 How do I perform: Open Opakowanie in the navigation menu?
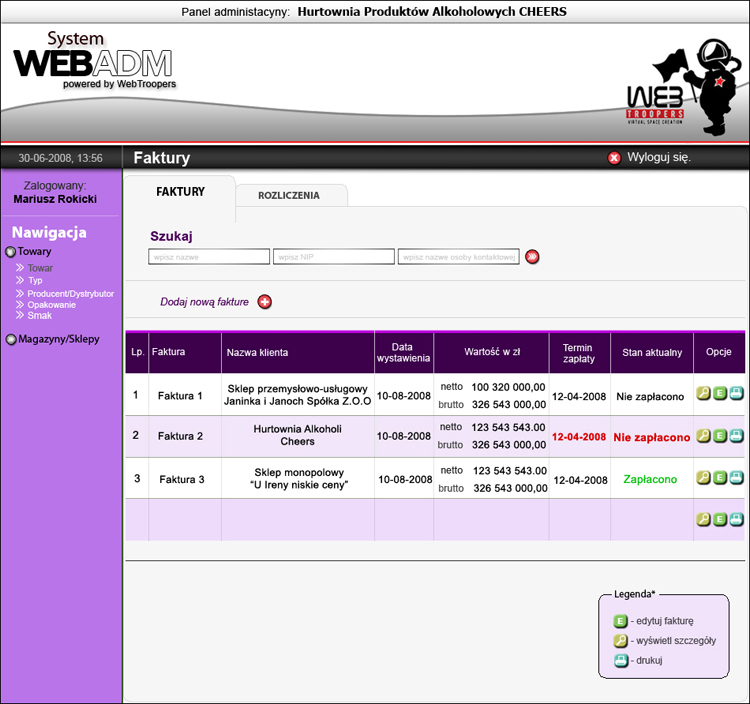coord(51,305)
